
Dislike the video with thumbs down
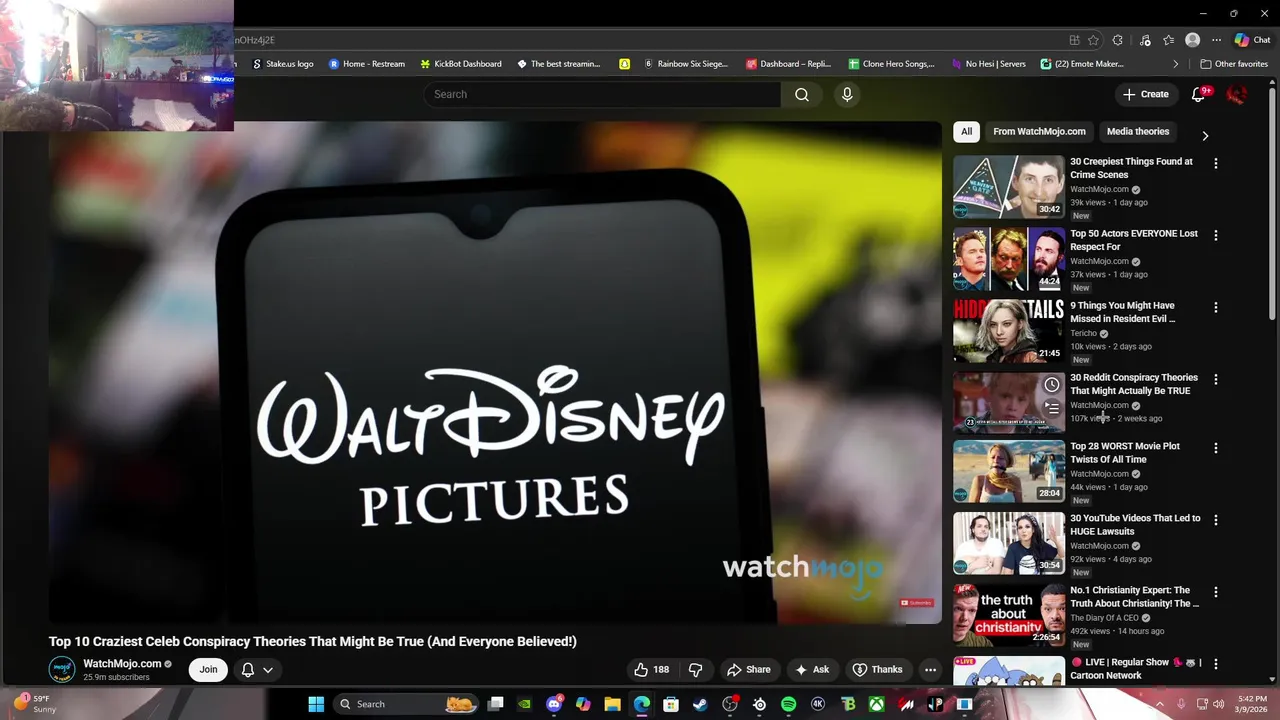click(696, 670)
